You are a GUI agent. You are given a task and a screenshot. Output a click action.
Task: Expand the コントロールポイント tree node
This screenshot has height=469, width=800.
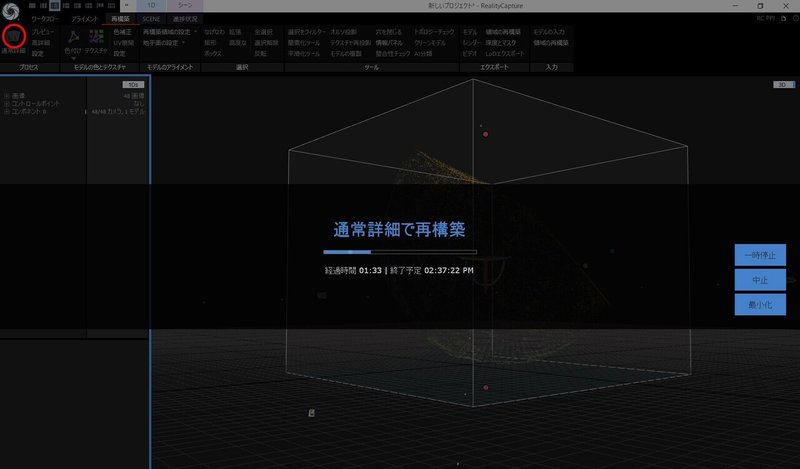point(7,104)
